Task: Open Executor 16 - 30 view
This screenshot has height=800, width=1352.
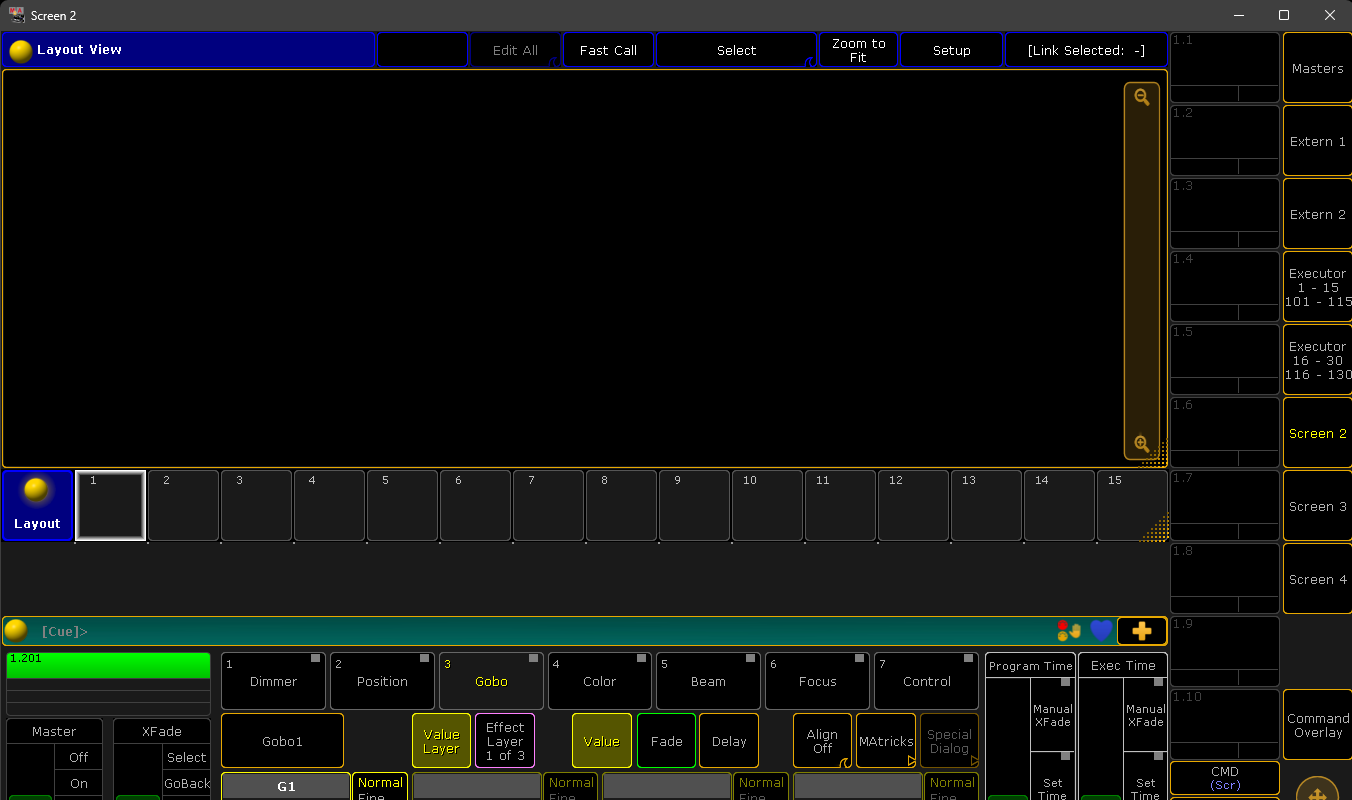Action: (1317, 360)
